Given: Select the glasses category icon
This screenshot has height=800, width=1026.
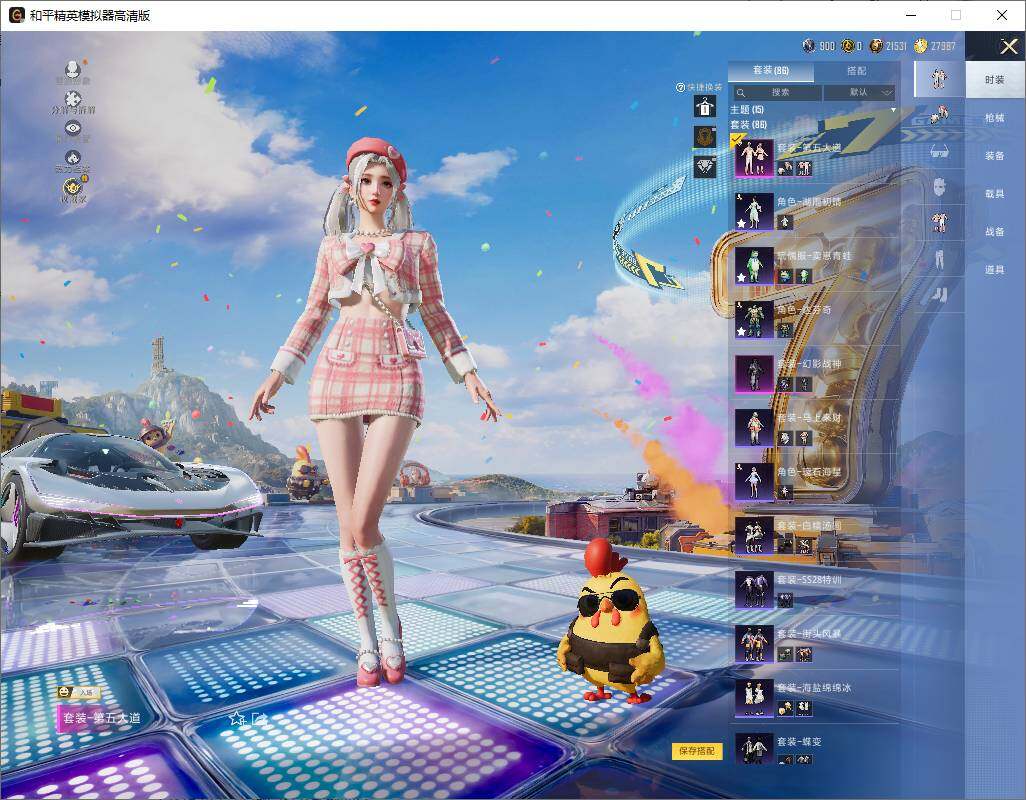Looking at the screenshot, I should click(939, 152).
